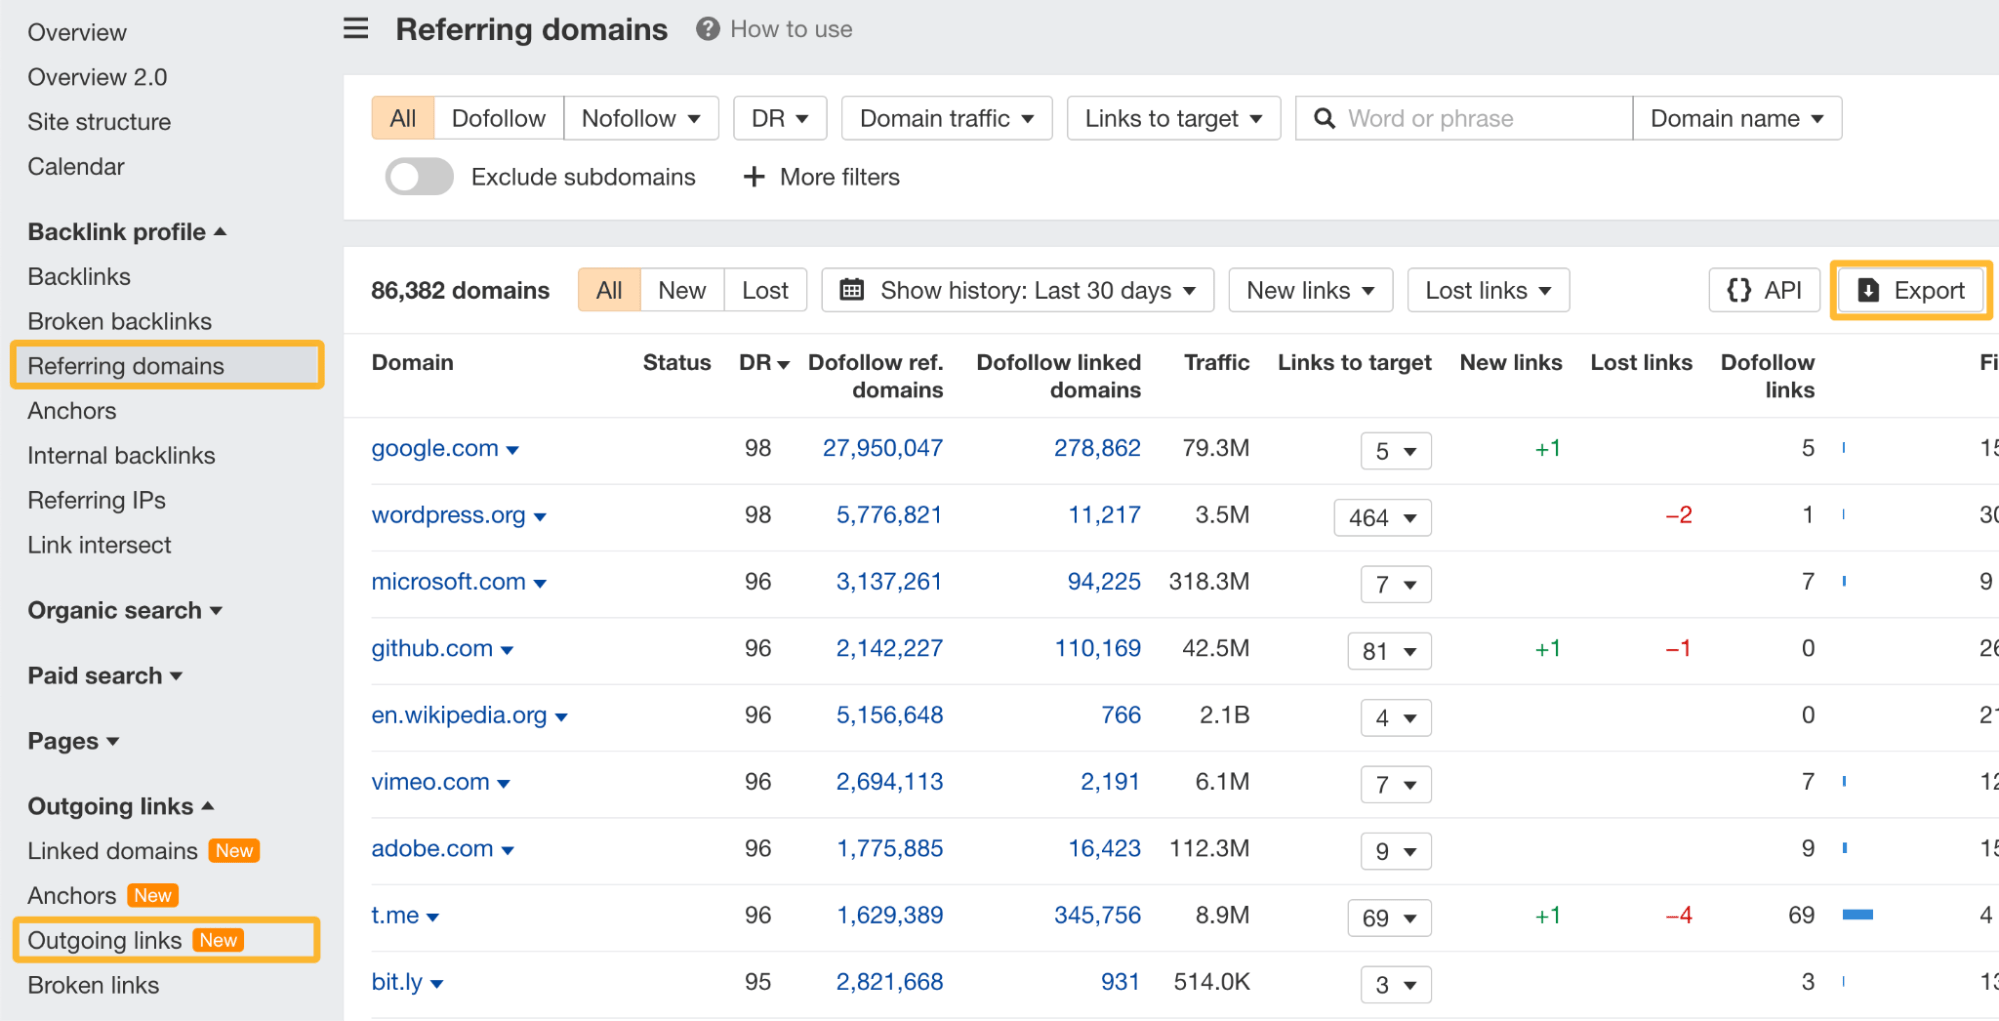This screenshot has width=1999, height=1021.
Task: Click the Export icon
Action: (x=1866, y=290)
